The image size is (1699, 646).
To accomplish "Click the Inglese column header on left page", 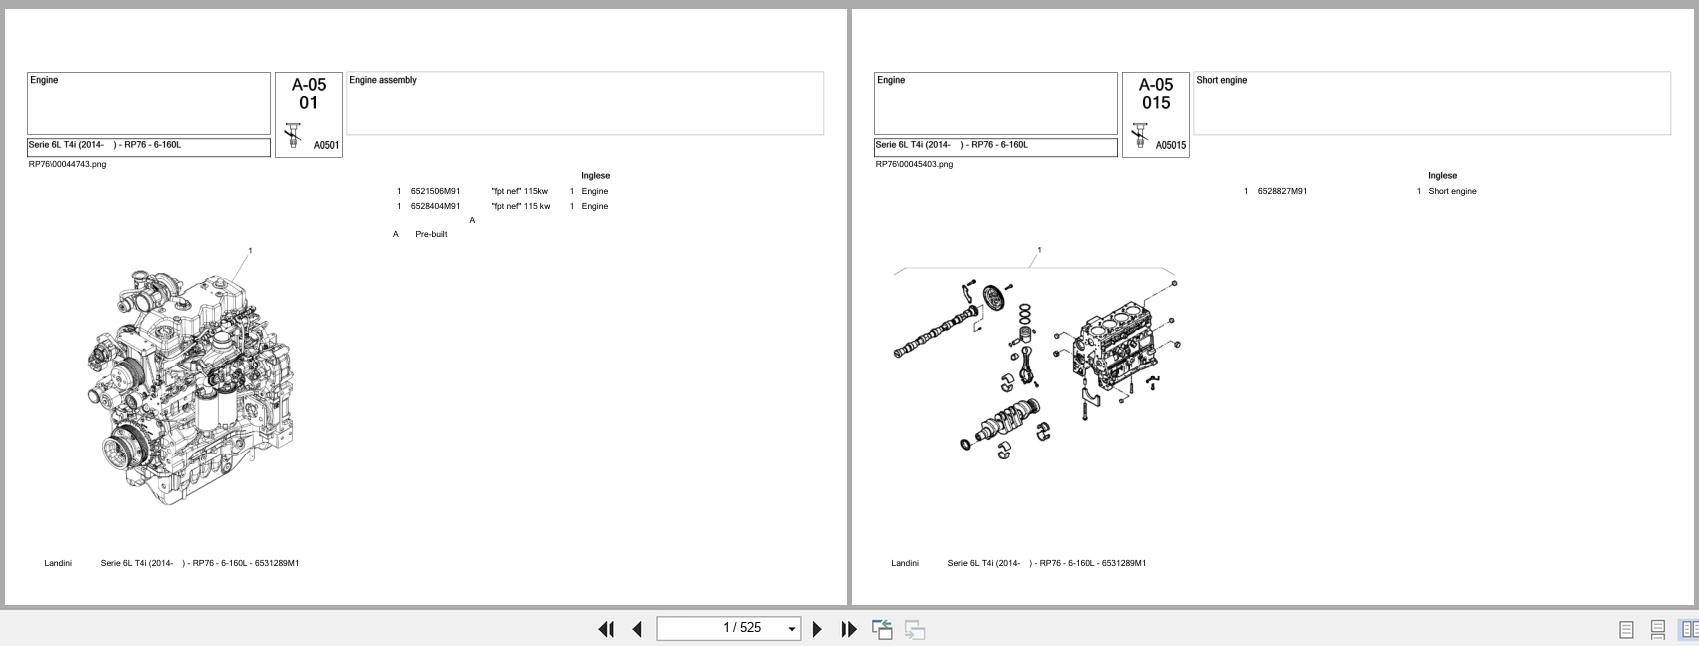I will (x=595, y=175).
